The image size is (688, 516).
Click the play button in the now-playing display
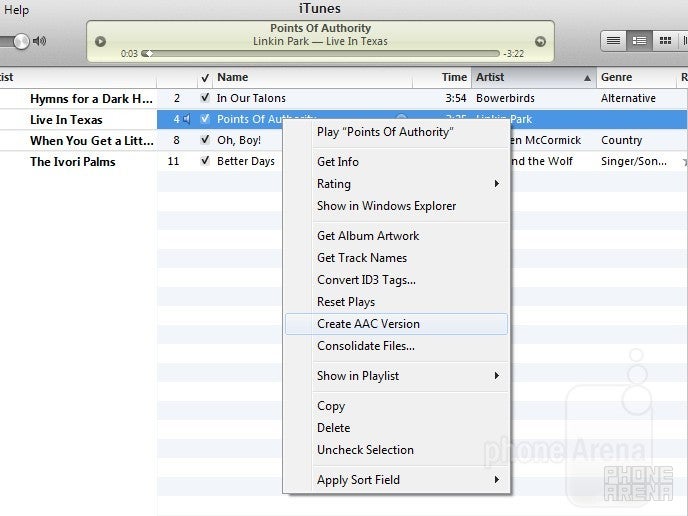(100, 41)
